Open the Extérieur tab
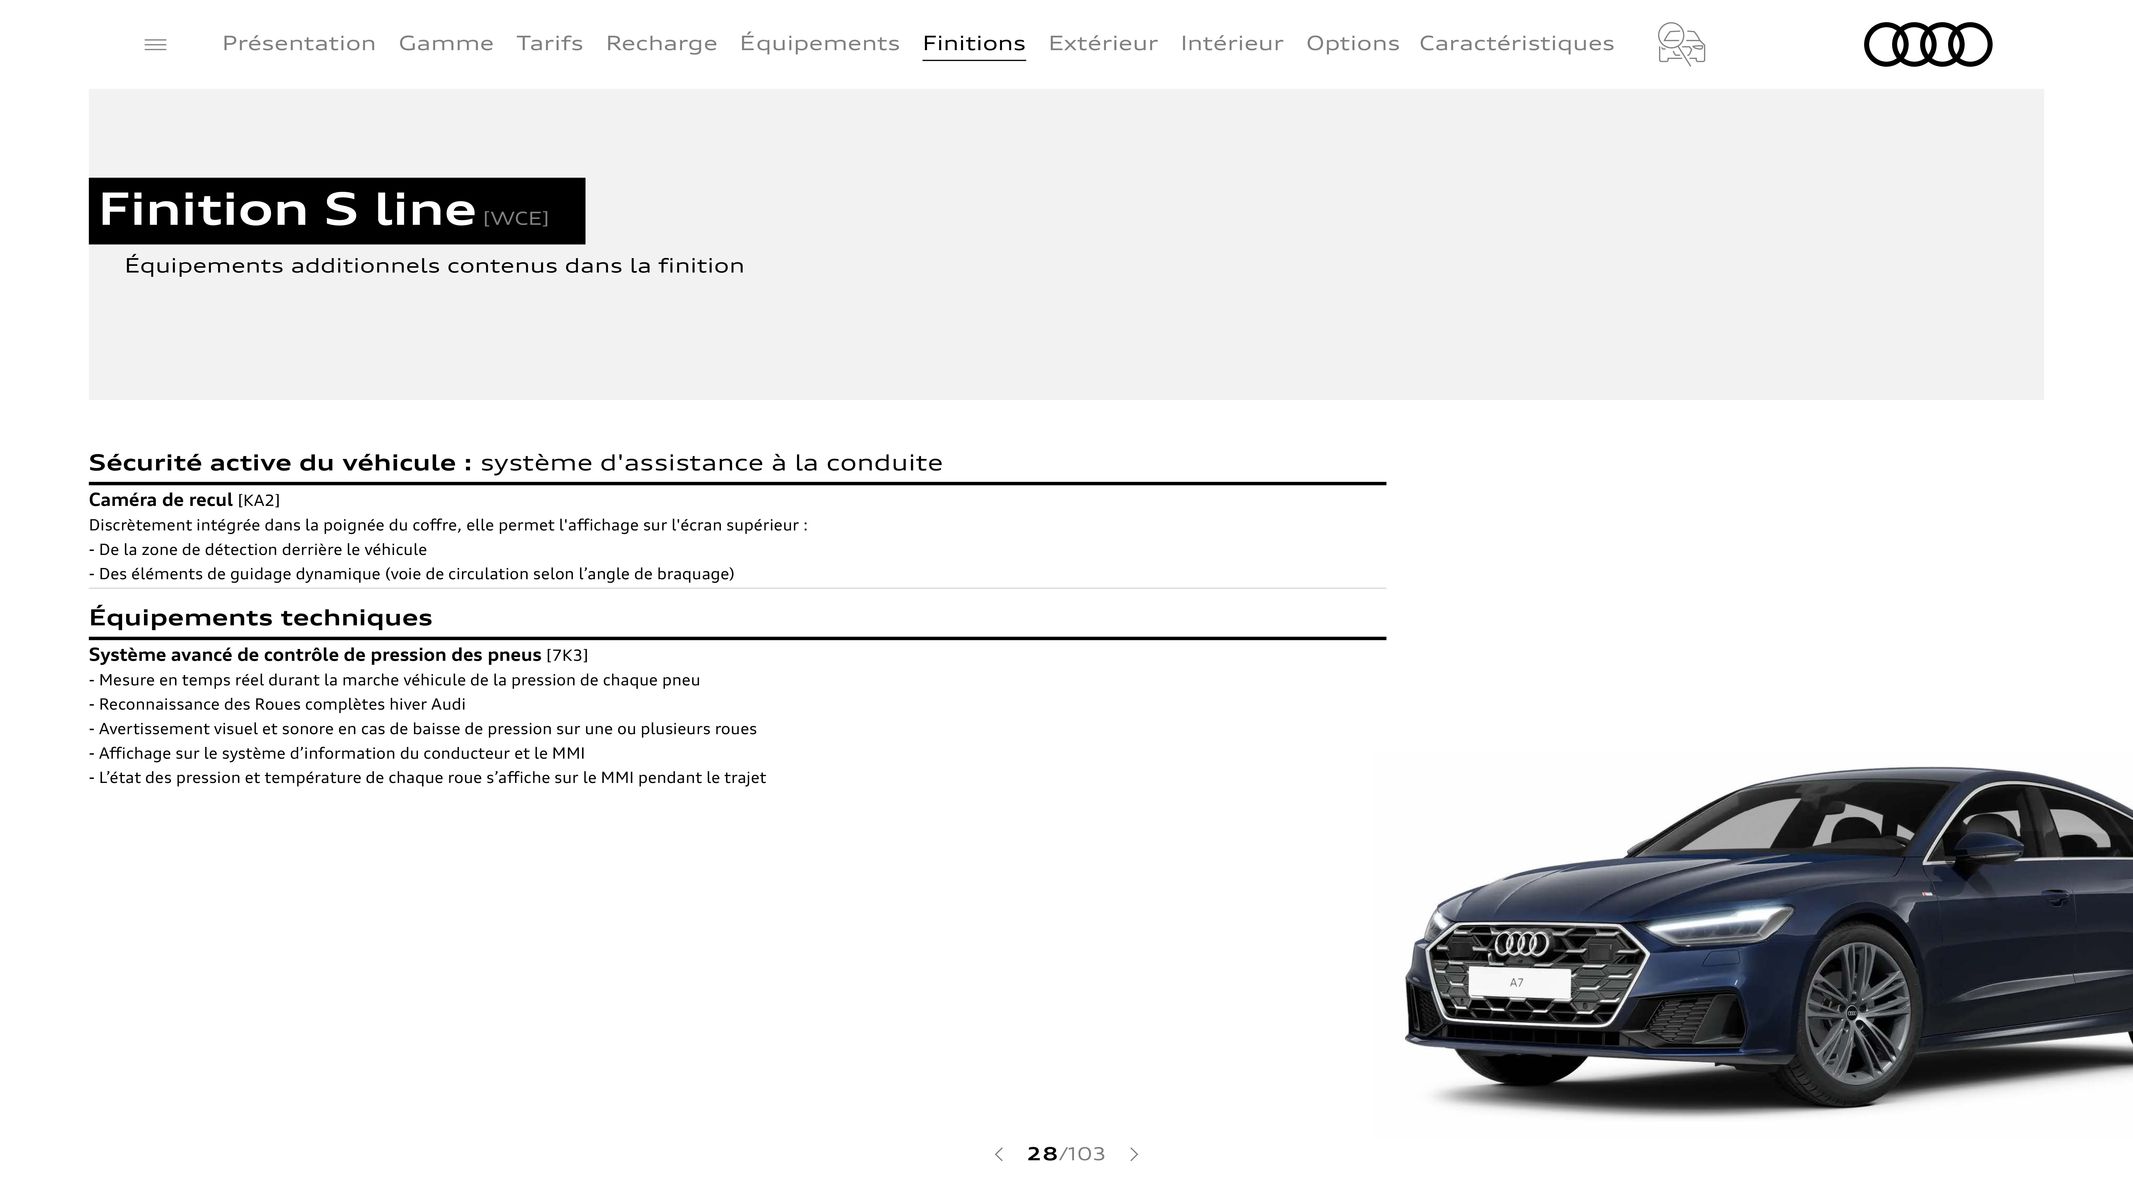This screenshot has width=2133, height=1200. tap(1103, 43)
